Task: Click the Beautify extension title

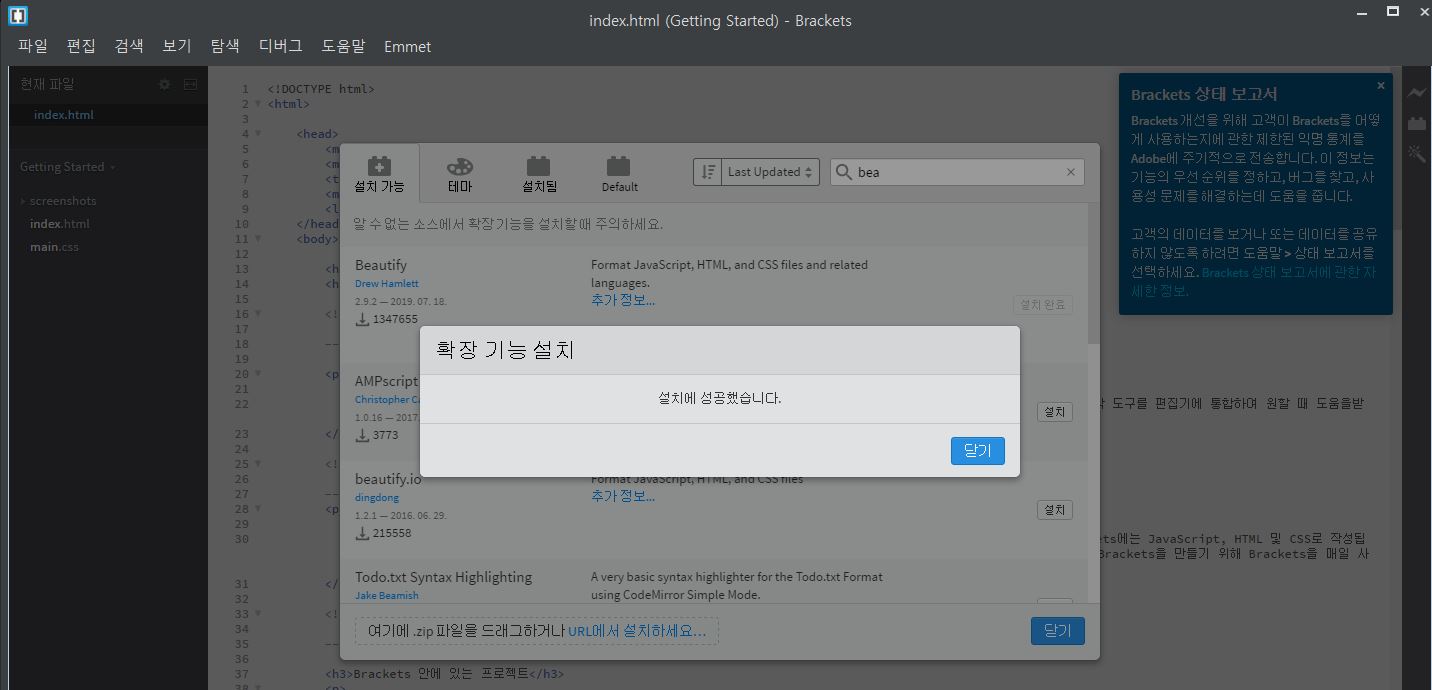Action: [381, 265]
